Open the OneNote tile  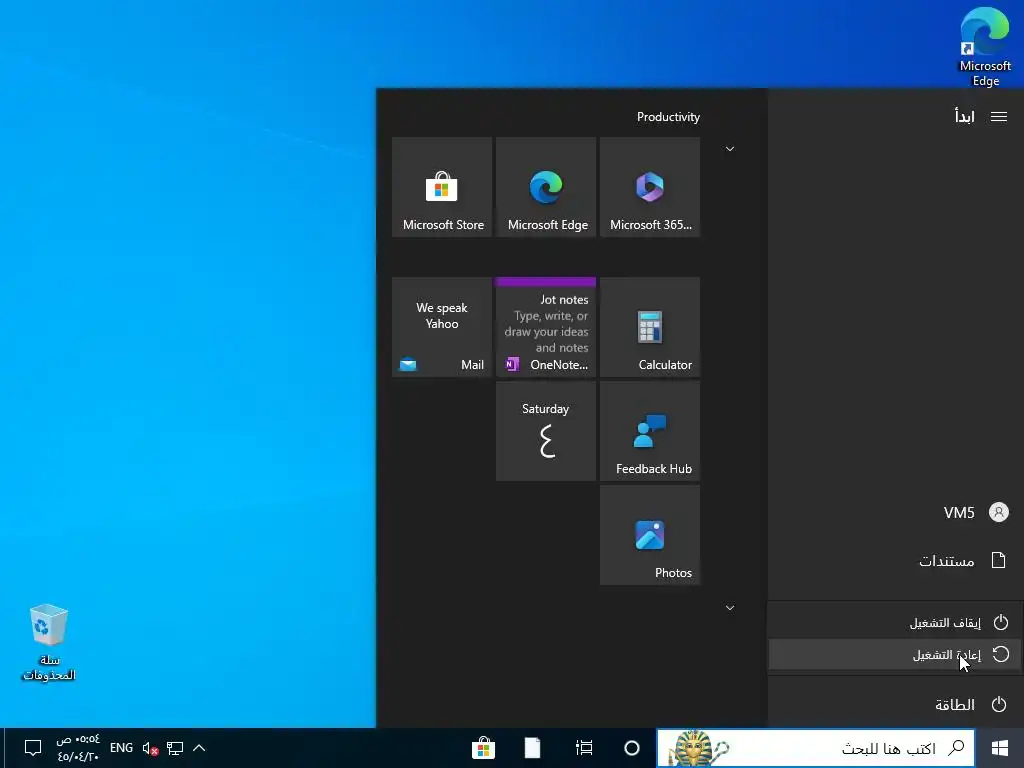(546, 327)
